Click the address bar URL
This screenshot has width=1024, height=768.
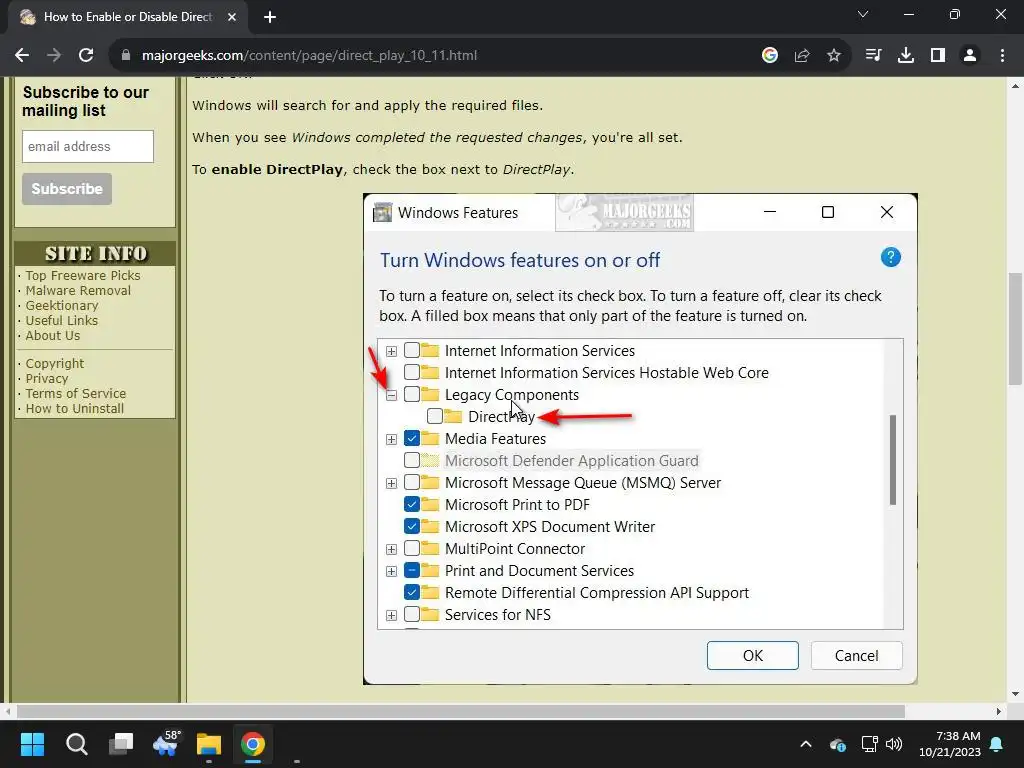tap(310, 56)
